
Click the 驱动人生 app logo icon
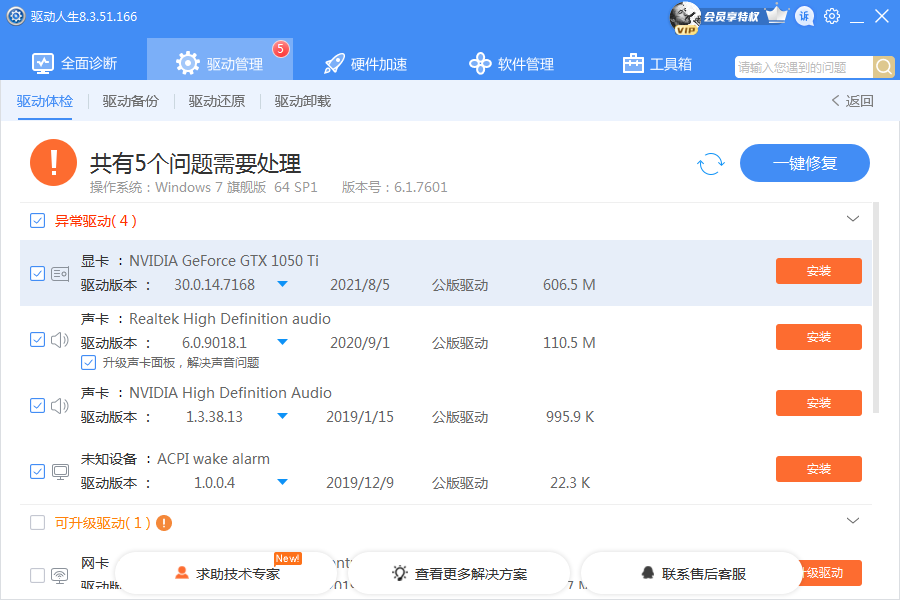[15, 16]
